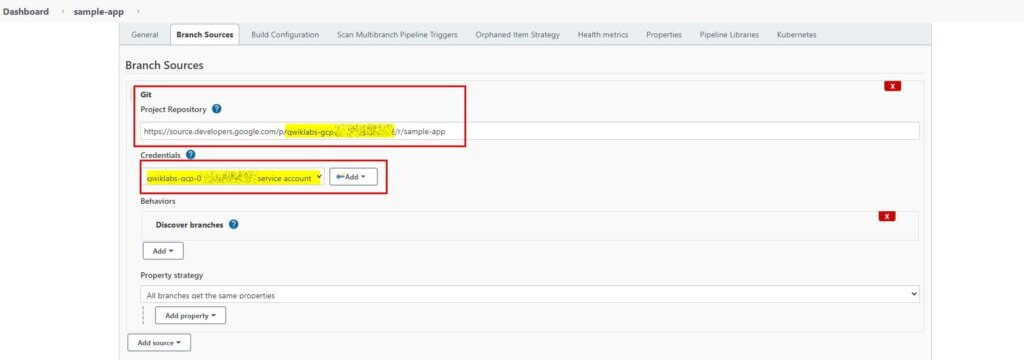The image size is (1024, 360).
Task: Expand the Add behaviors dropdown
Action: (x=163, y=251)
